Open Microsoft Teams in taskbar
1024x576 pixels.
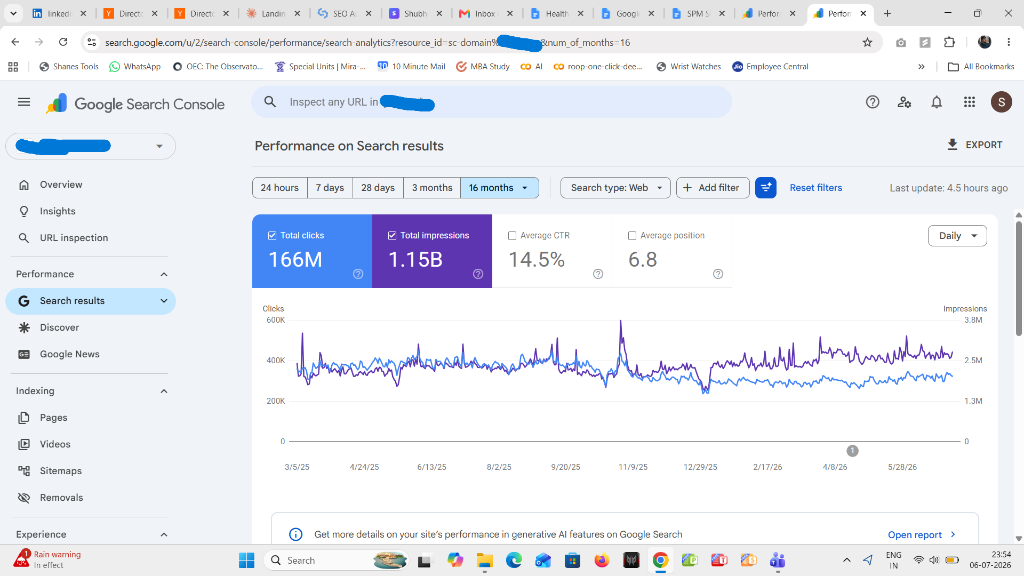coord(777,560)
